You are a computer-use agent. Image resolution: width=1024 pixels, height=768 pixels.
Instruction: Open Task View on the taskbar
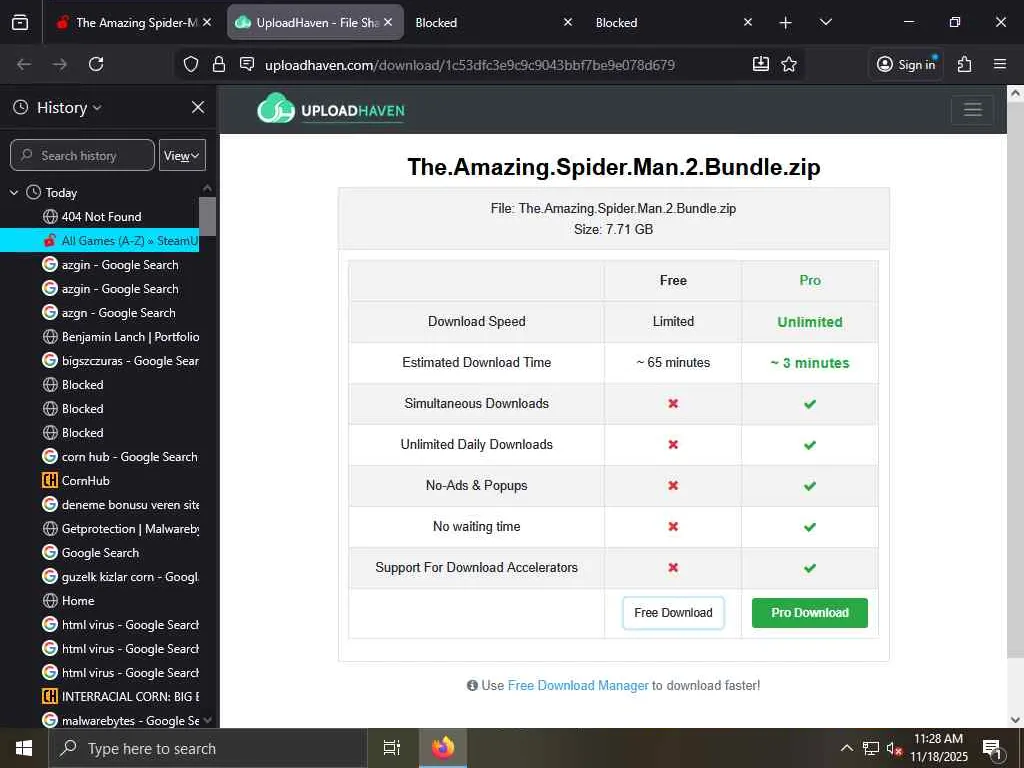tap(392, 748)
